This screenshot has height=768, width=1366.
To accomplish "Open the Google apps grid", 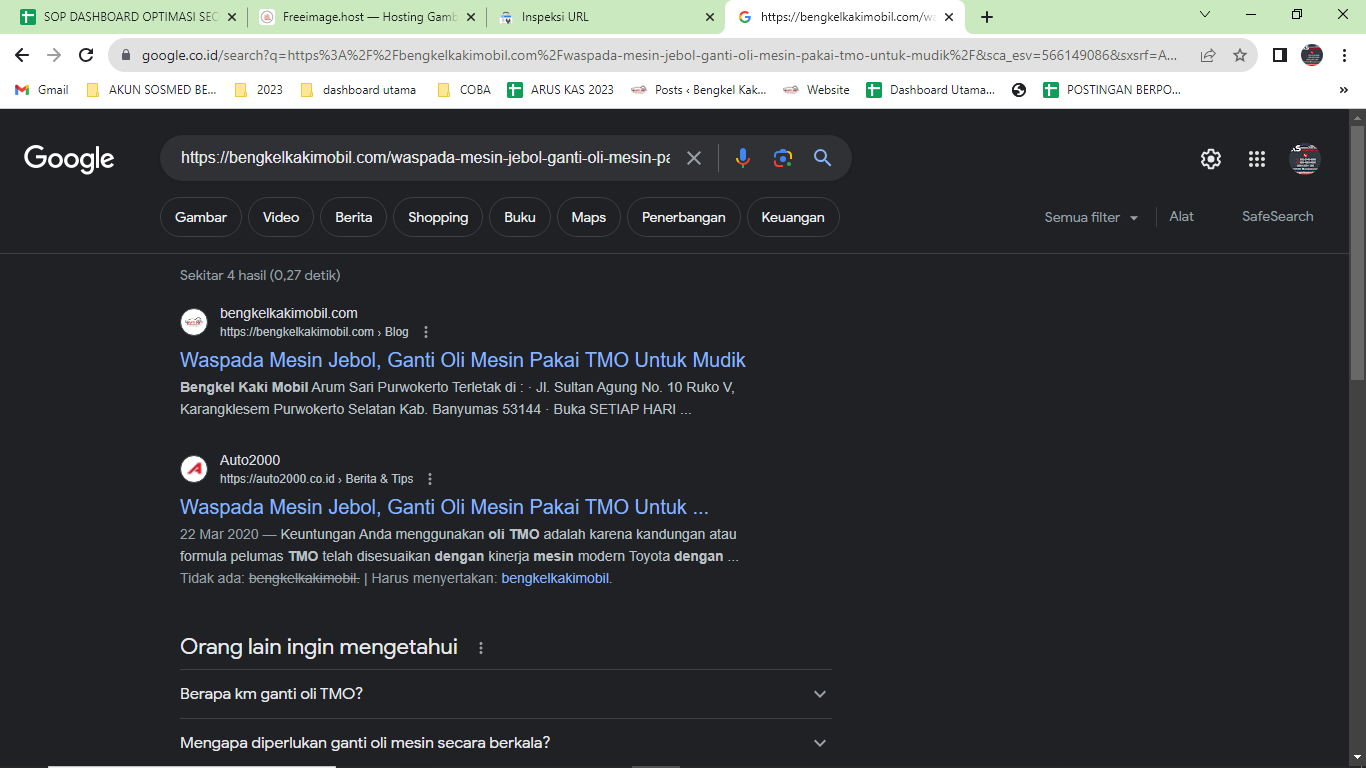I will click(1257, 159).
